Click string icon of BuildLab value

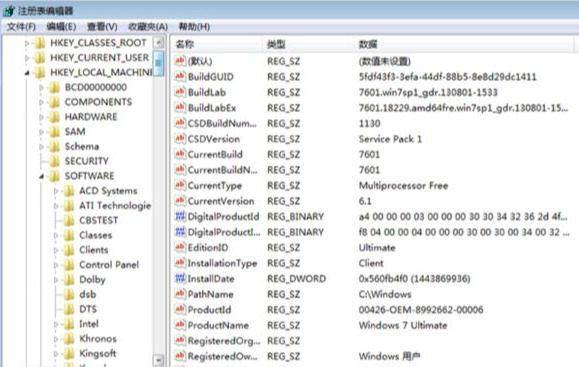pos(180,92)
